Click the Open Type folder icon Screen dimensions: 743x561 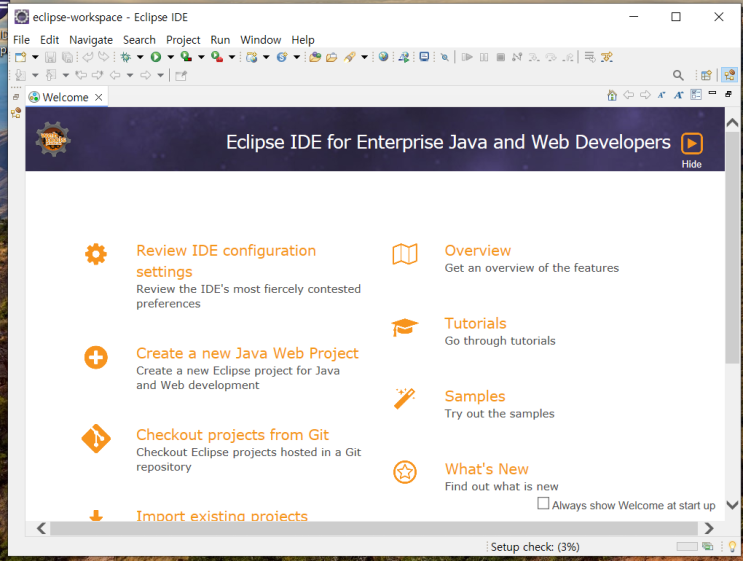coord(315,57)
